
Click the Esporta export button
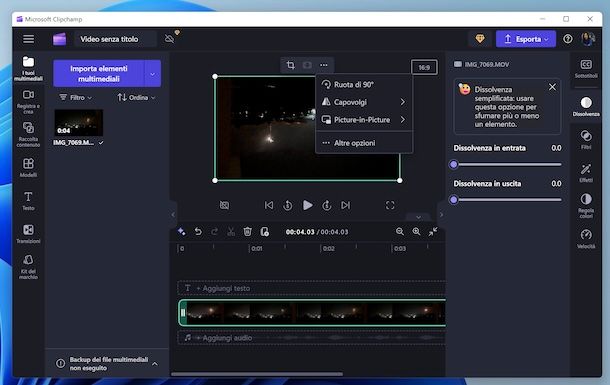(x=526, y=39)
